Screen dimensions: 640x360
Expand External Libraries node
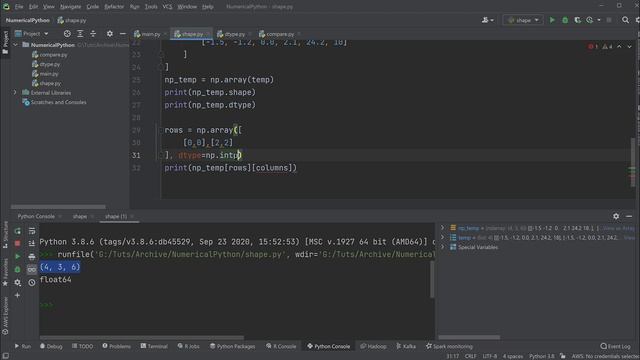[x=16, y=93]
